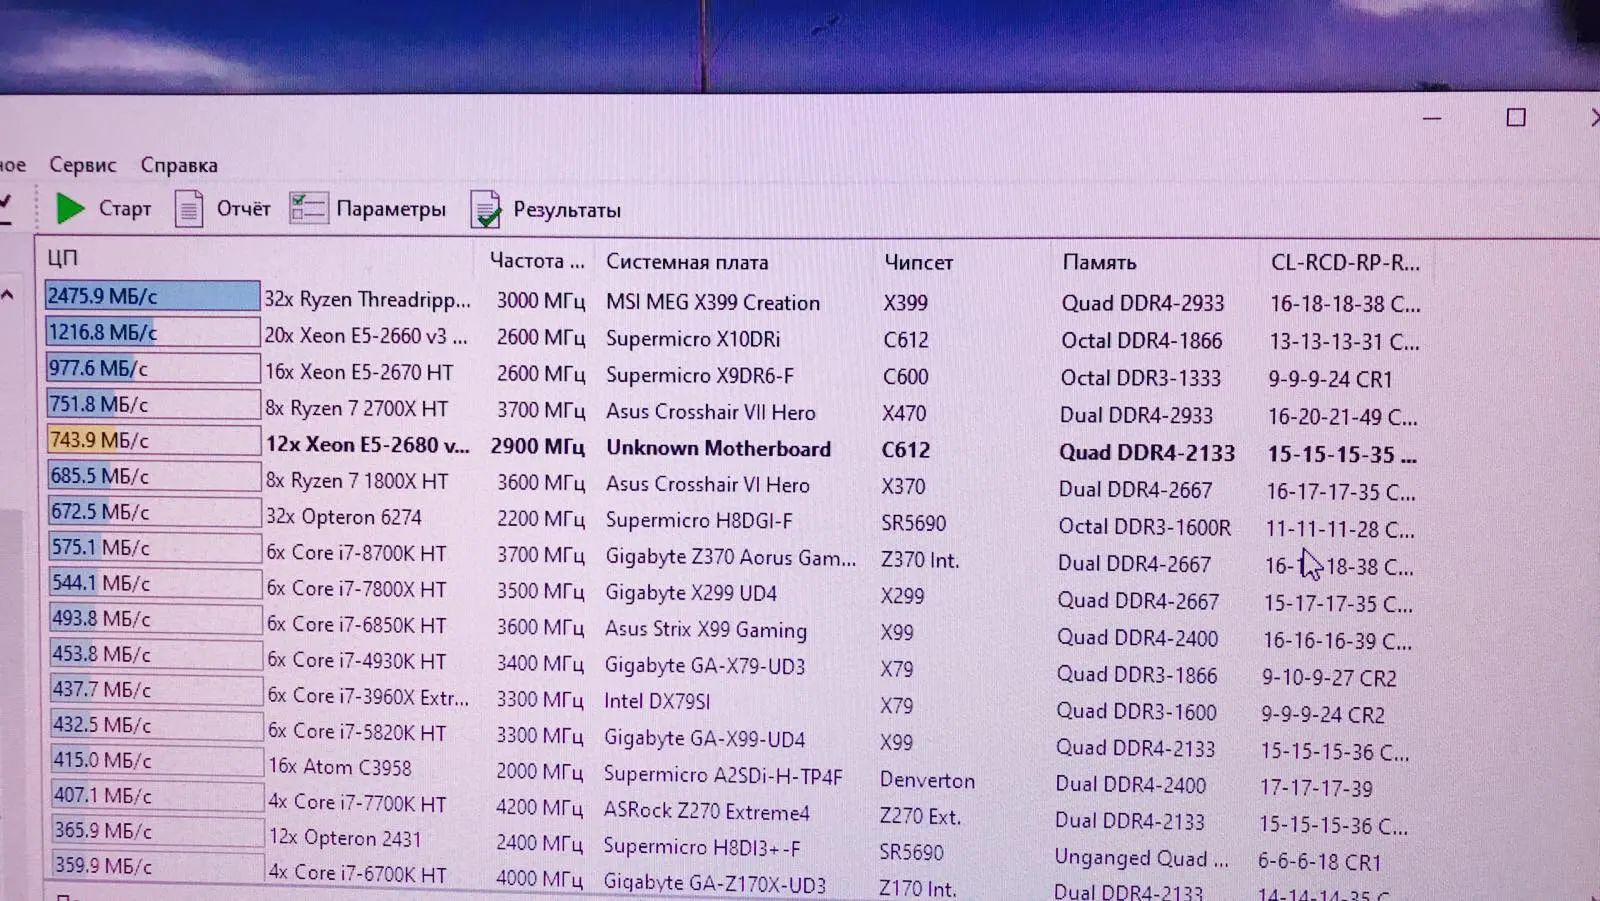Click the Octal DDR4-1866 memory cell

[1142, 341]
